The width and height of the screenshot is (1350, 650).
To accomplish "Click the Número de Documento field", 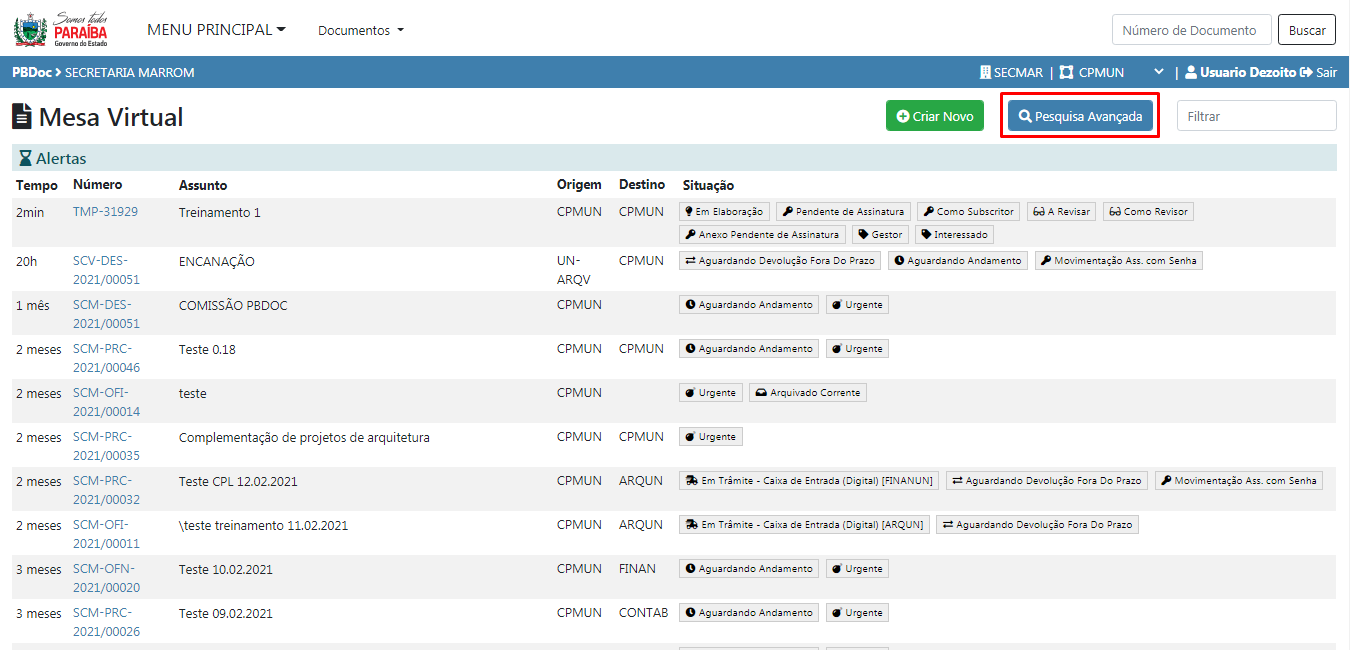I will (x=1191, y=30).
